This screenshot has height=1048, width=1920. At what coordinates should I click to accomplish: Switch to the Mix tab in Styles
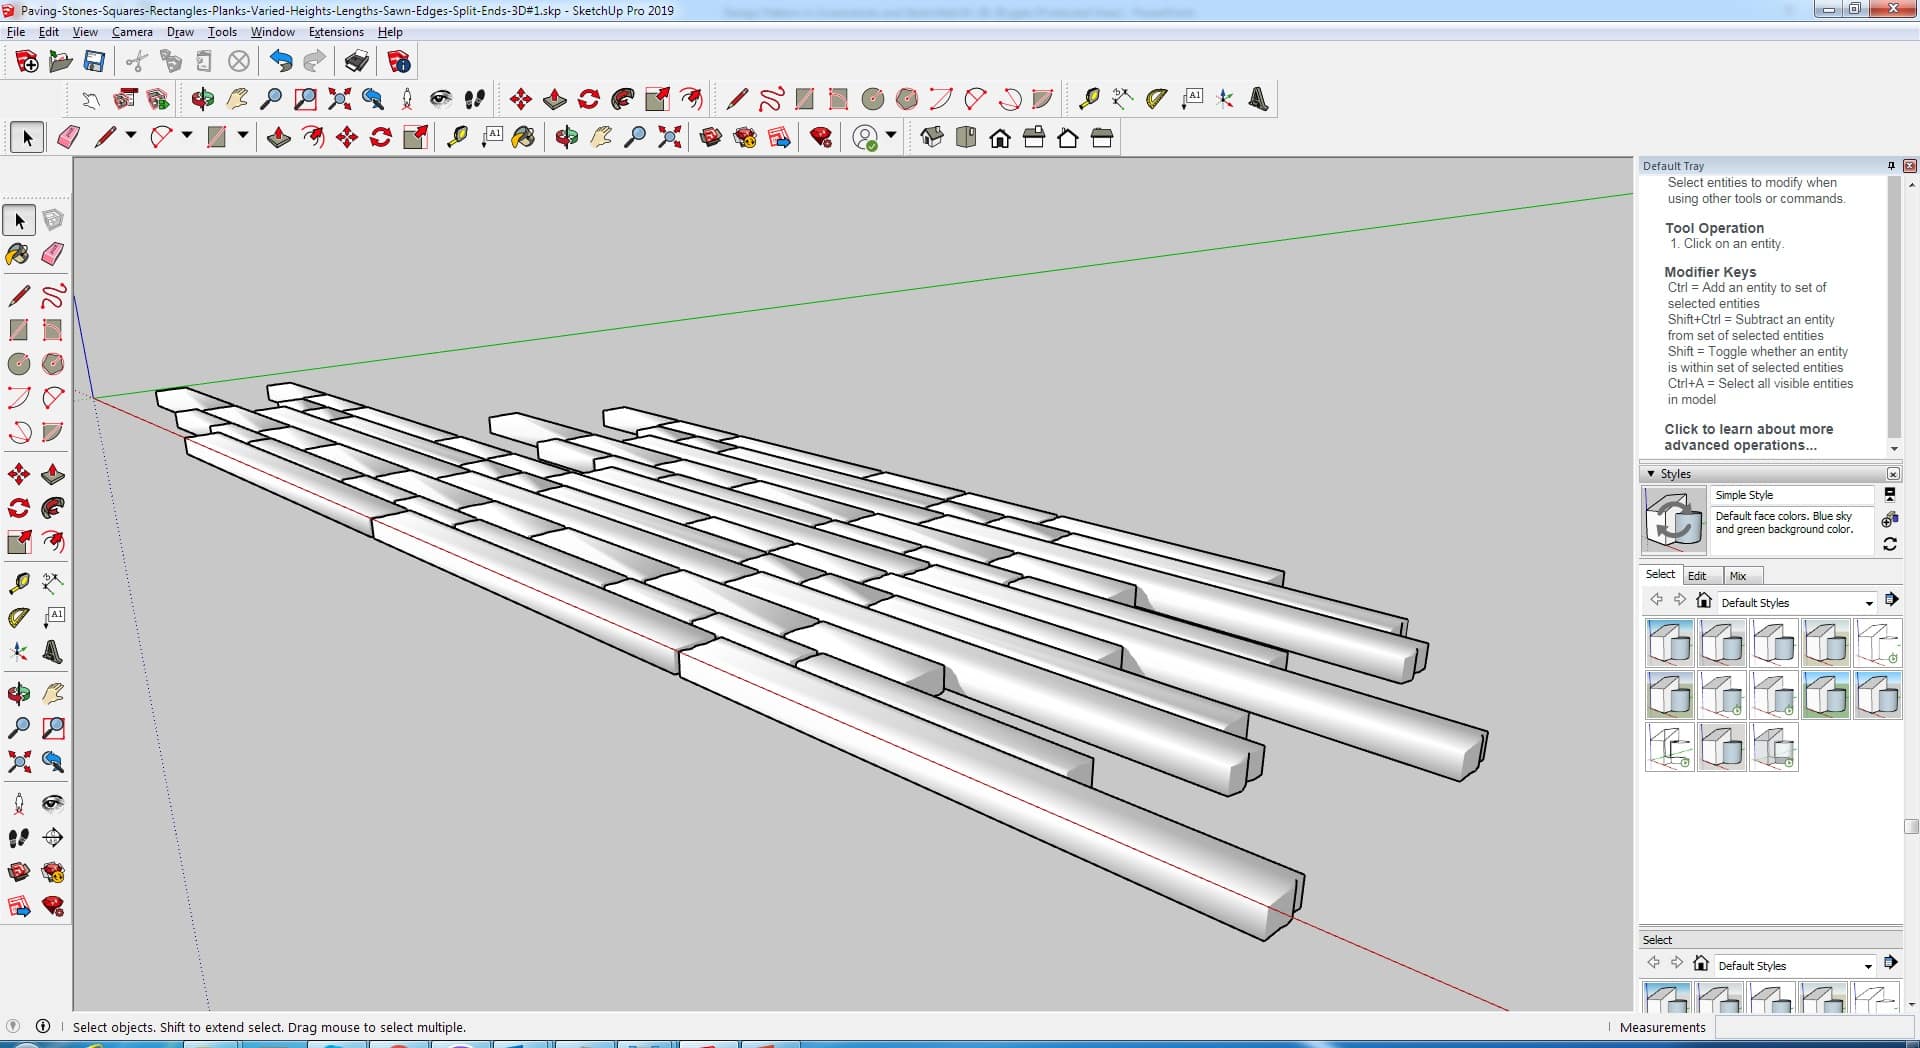tap(1738, 576)
